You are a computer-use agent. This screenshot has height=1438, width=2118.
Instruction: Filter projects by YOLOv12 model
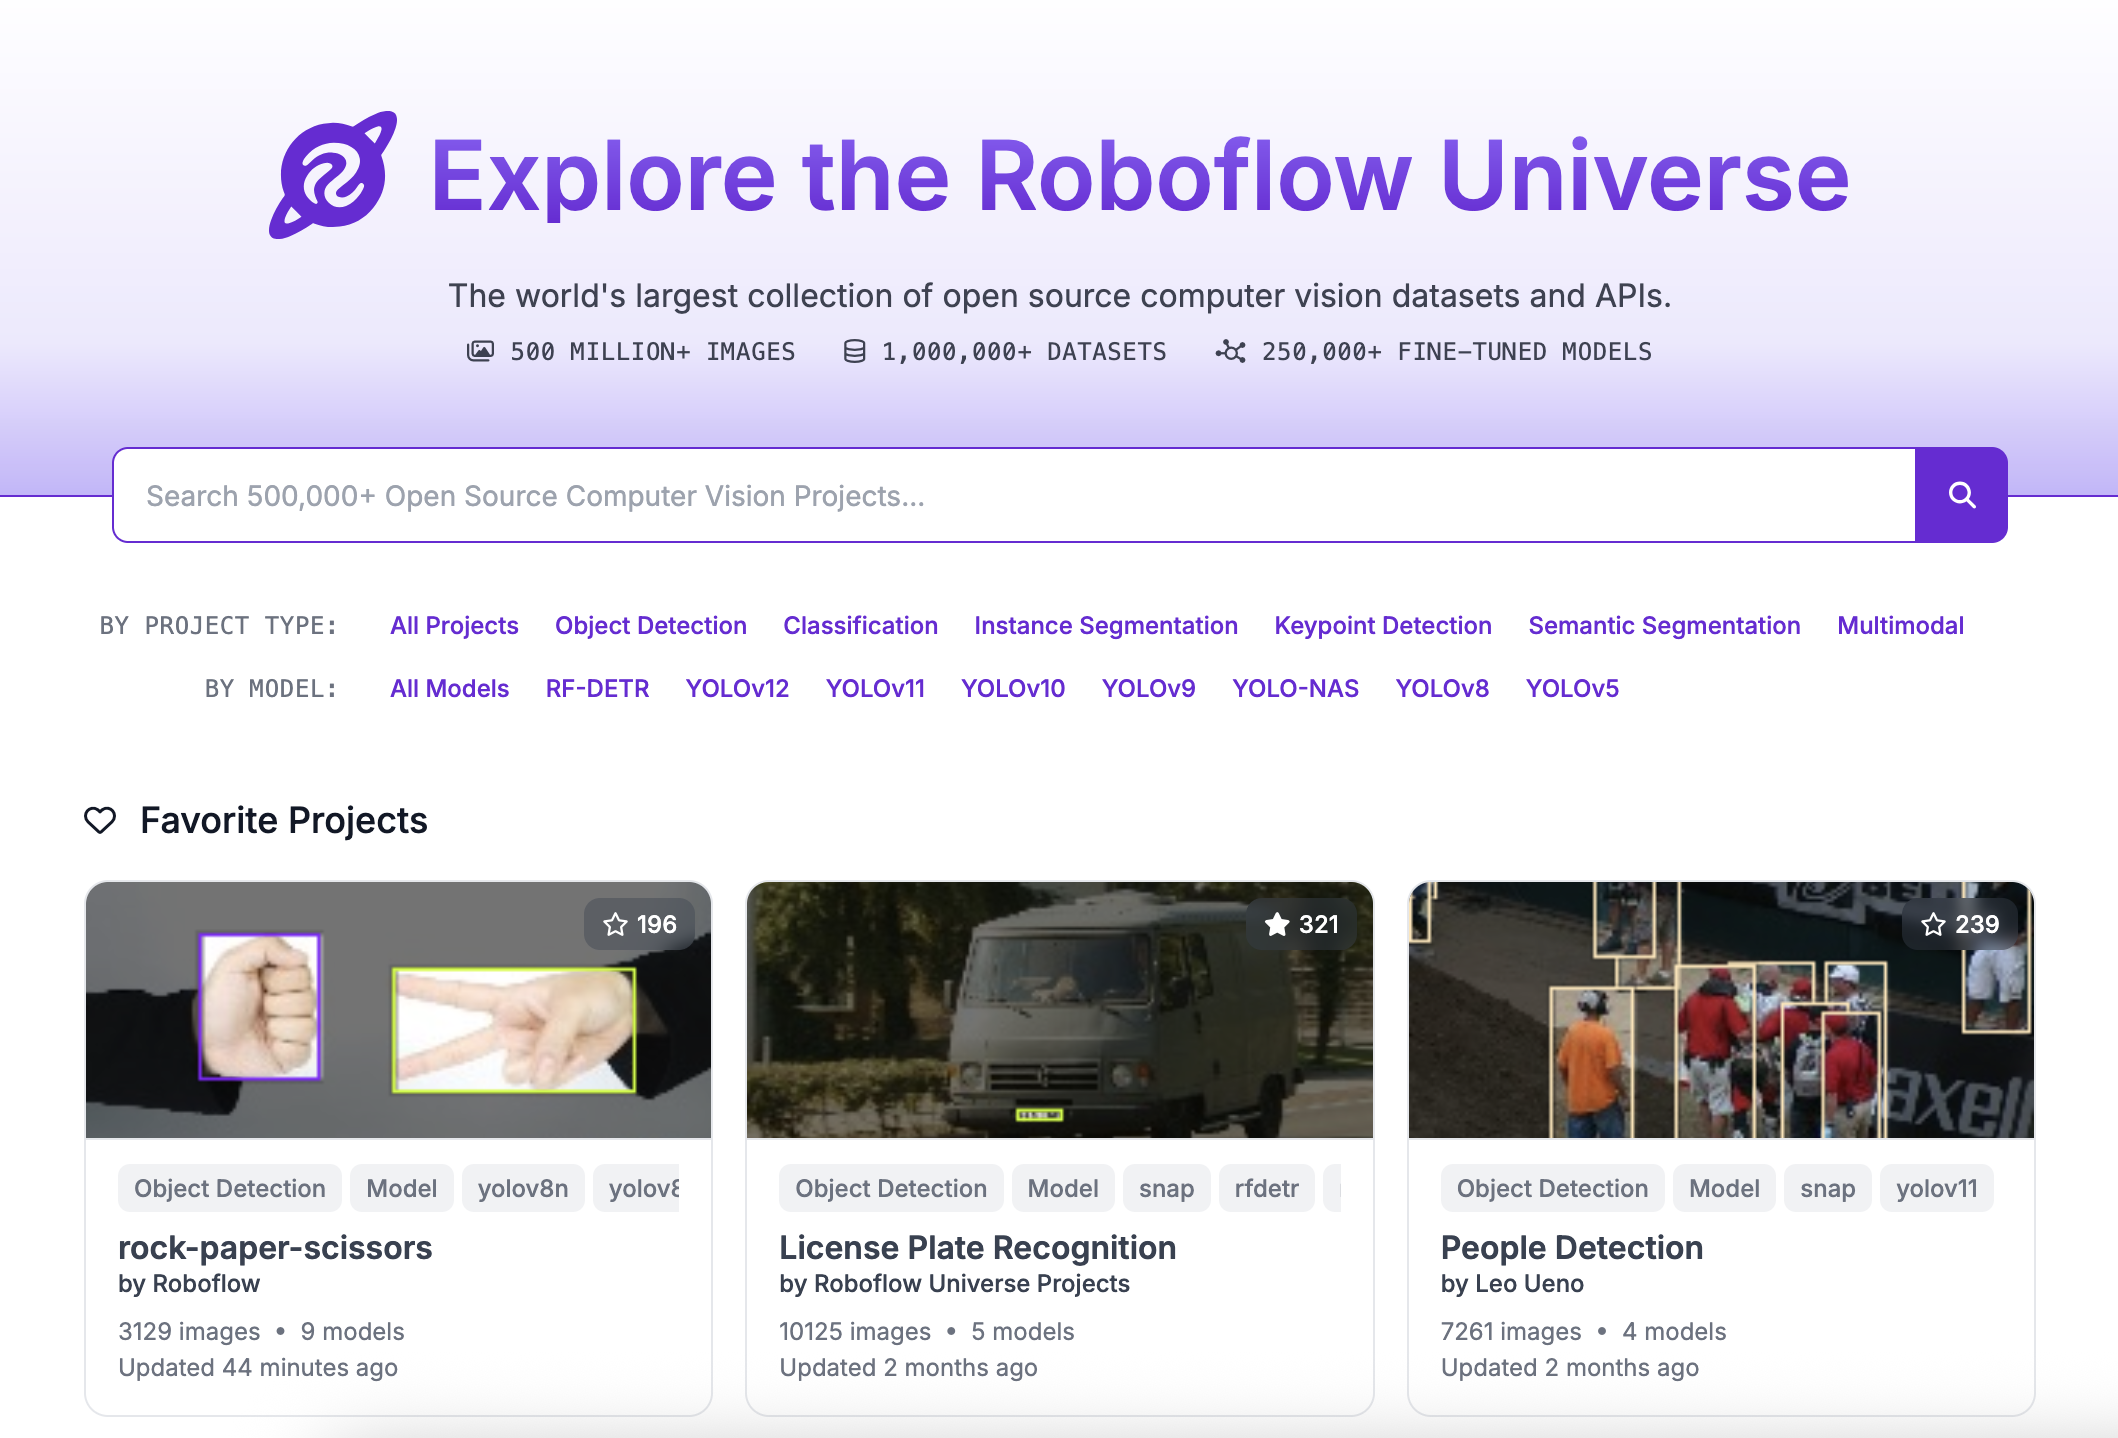point(737,688)
